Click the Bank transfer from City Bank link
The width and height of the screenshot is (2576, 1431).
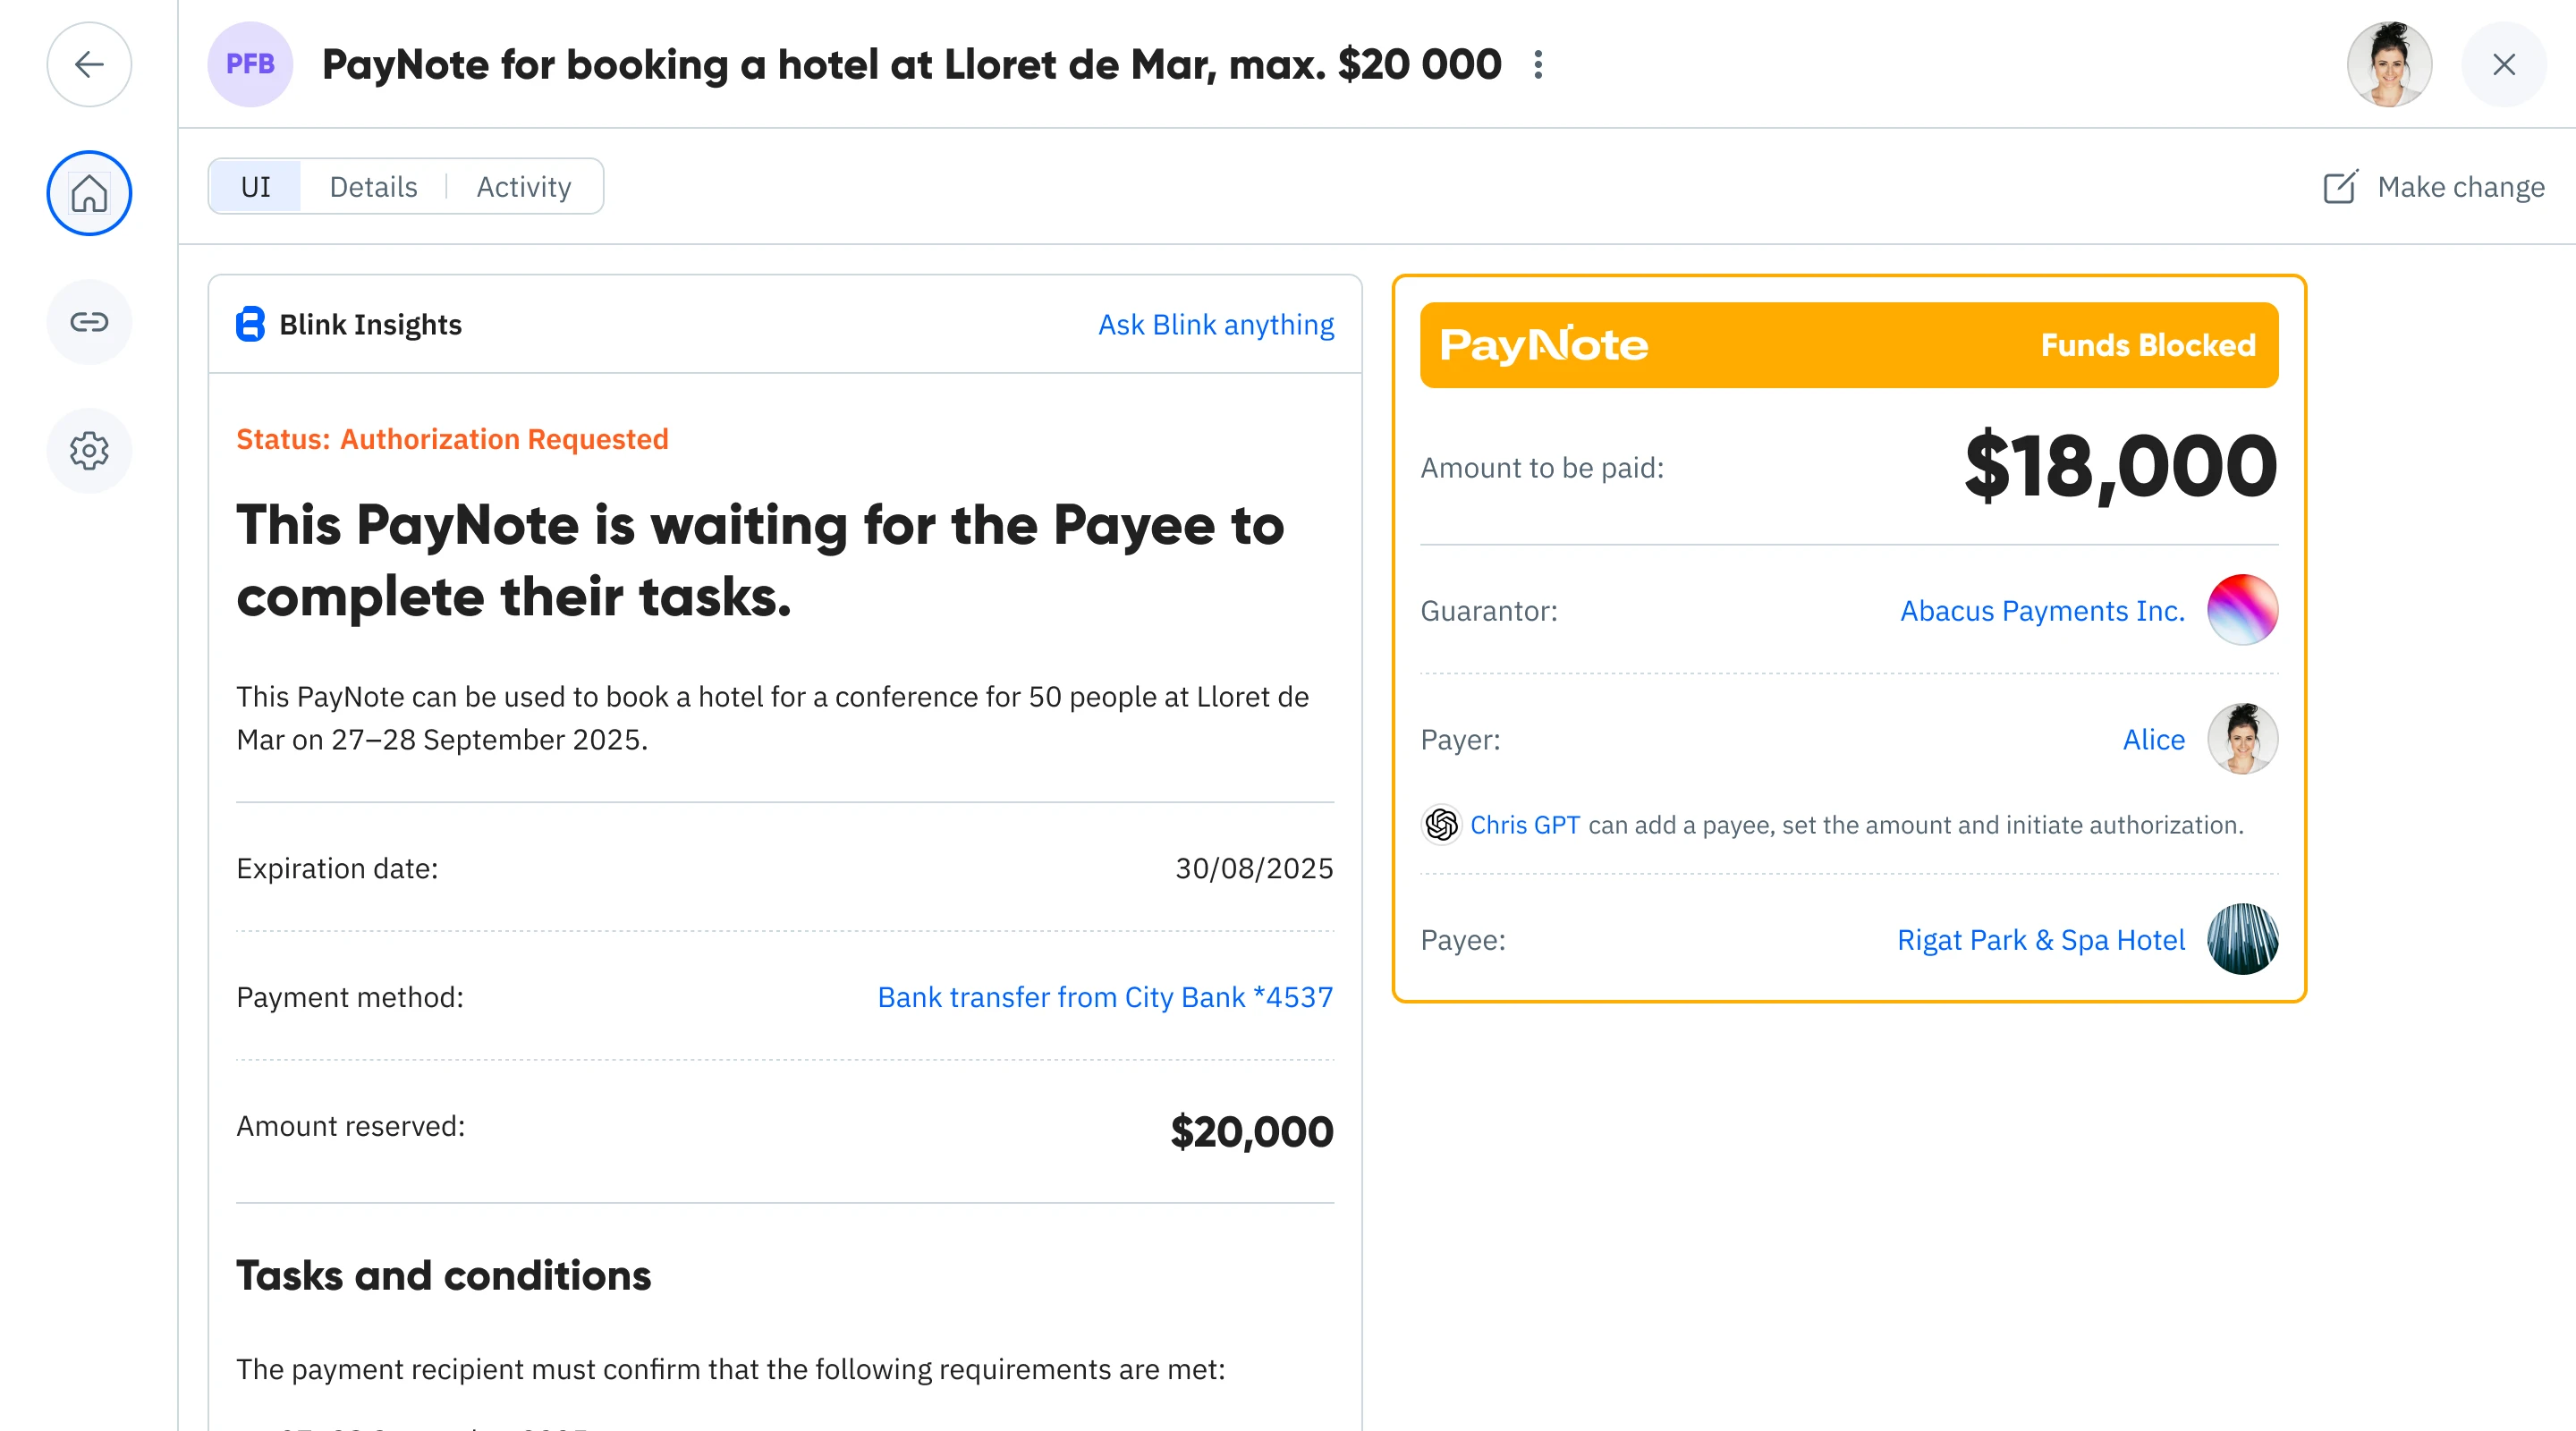1105,997
